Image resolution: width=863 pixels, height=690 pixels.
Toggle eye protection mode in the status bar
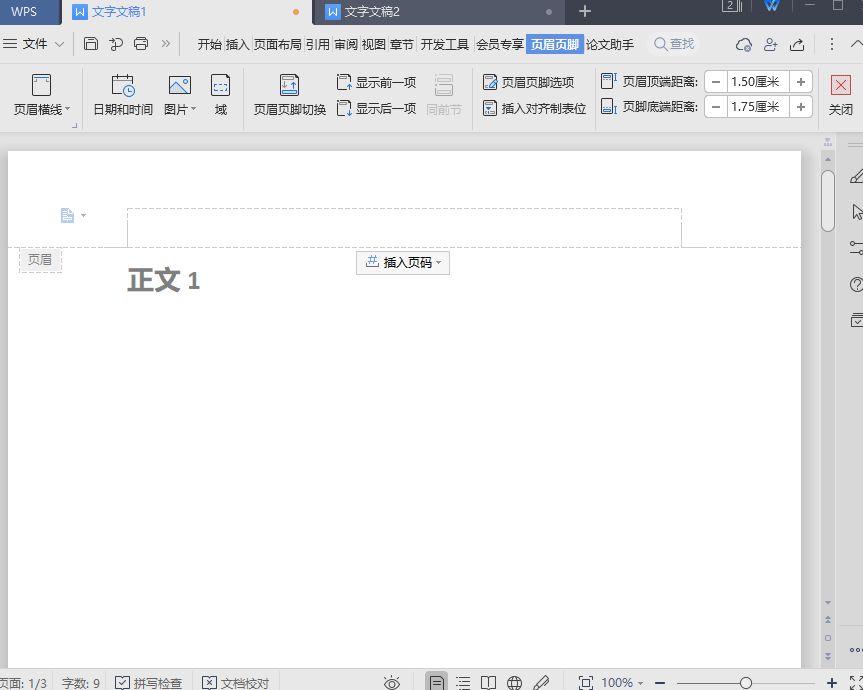392,683
